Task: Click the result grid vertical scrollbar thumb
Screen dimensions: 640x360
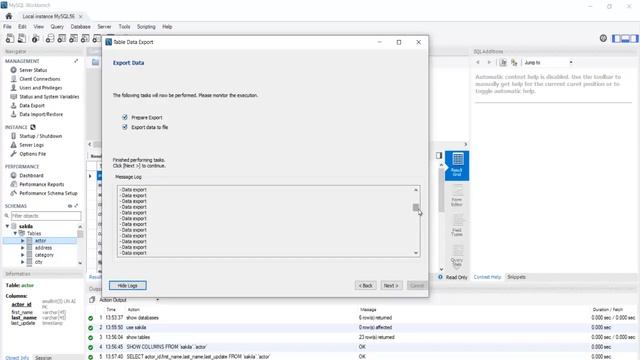Action: click(441, 190)
